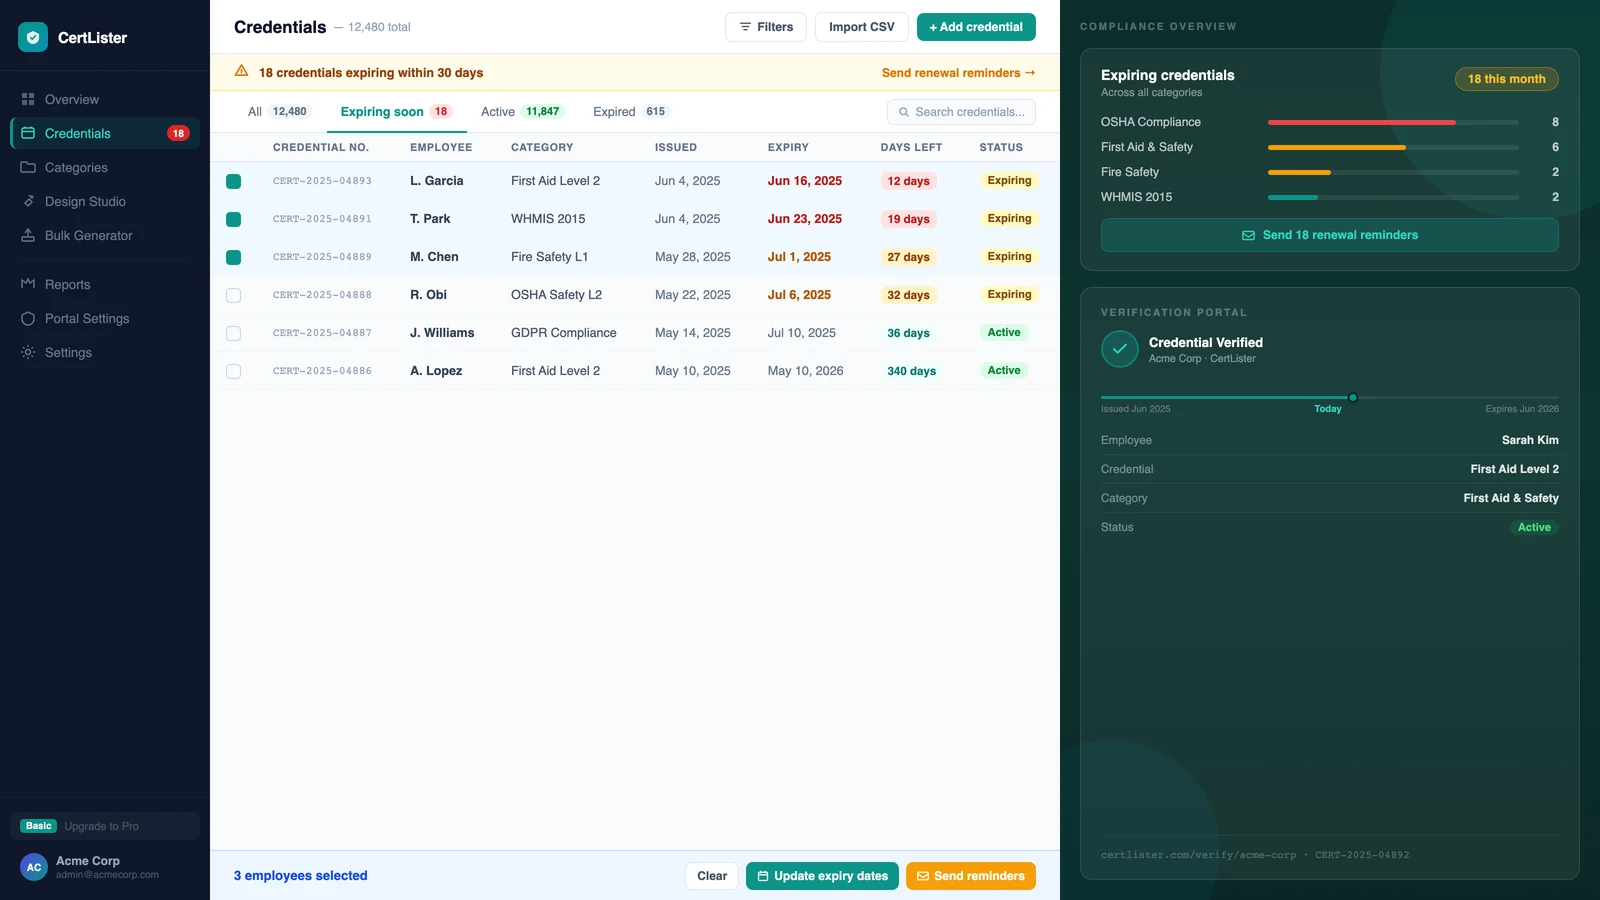
Task: Click the Search credentials field
Action: point(961,112)
